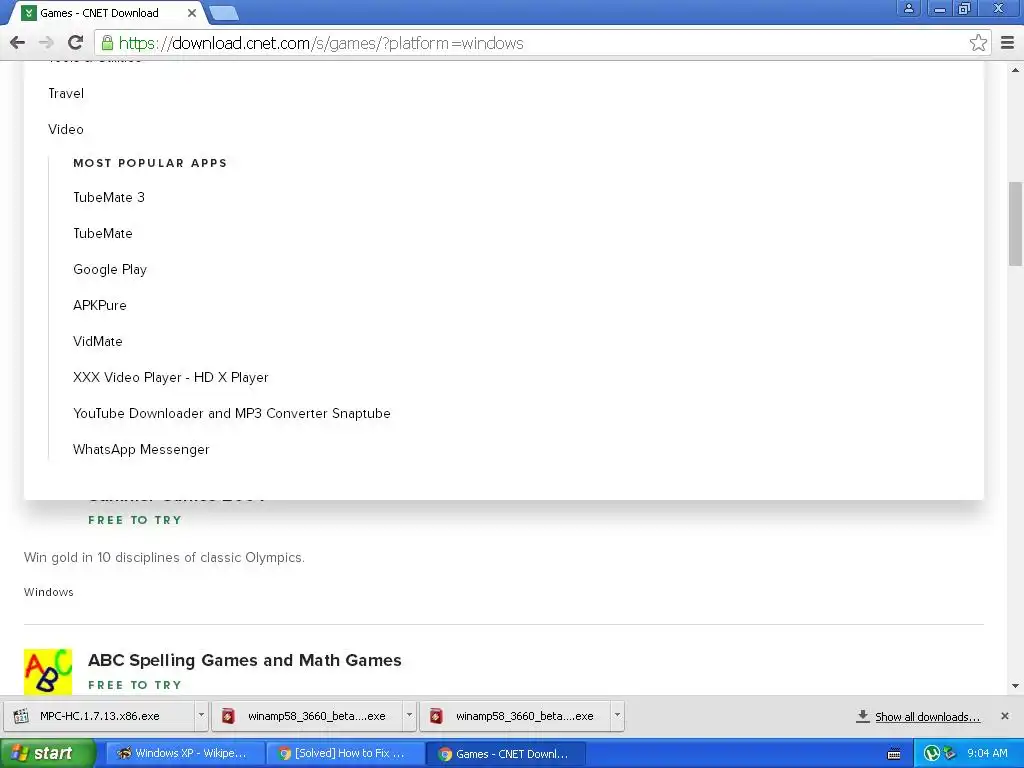Open the Video category
The height and width of the screenshot is (768, 1024).
click(66, 129)
